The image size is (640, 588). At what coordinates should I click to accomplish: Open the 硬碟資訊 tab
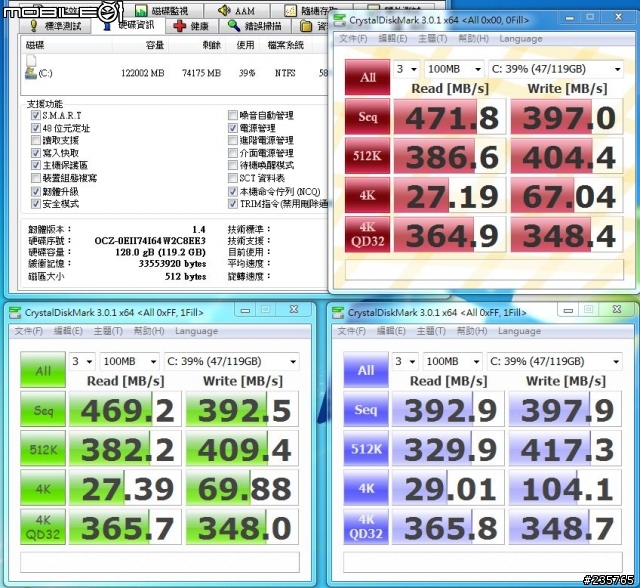pyautogui.click(x=128, y=25)
